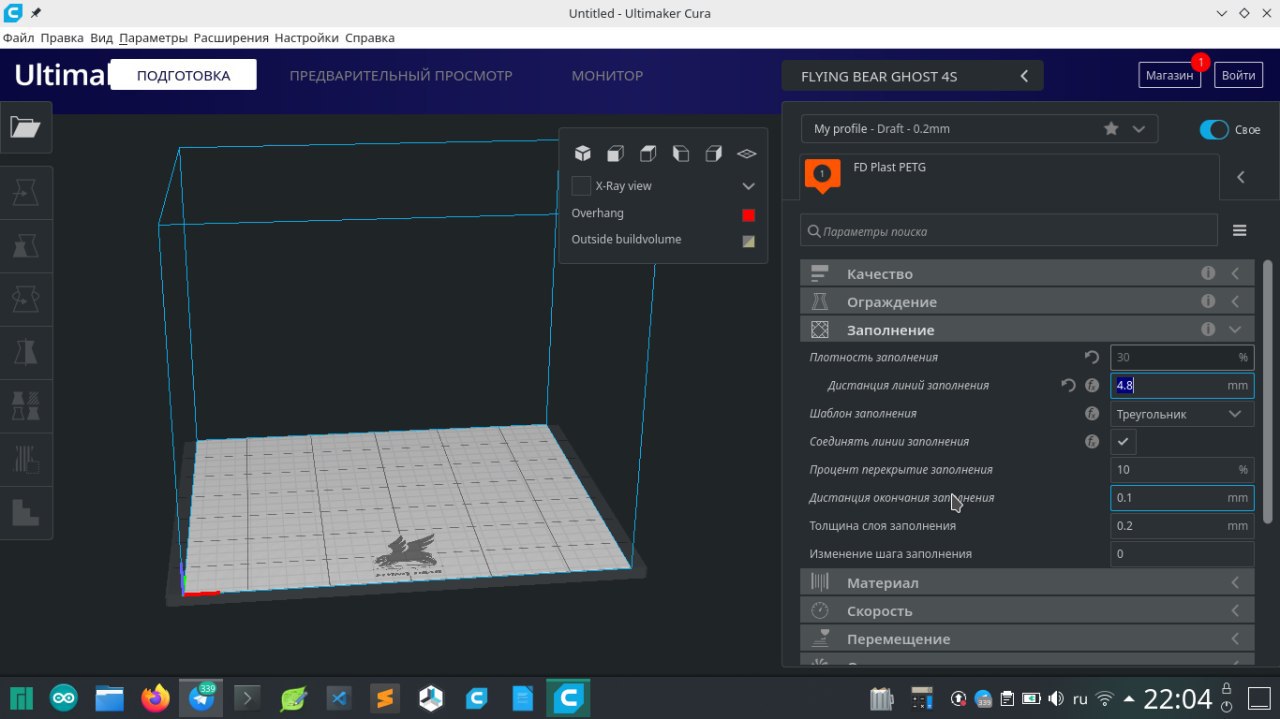This screenshot has width=1280, height=719.
Task: Open the Магазин marketplace
Action: [x=1169, y=75]
